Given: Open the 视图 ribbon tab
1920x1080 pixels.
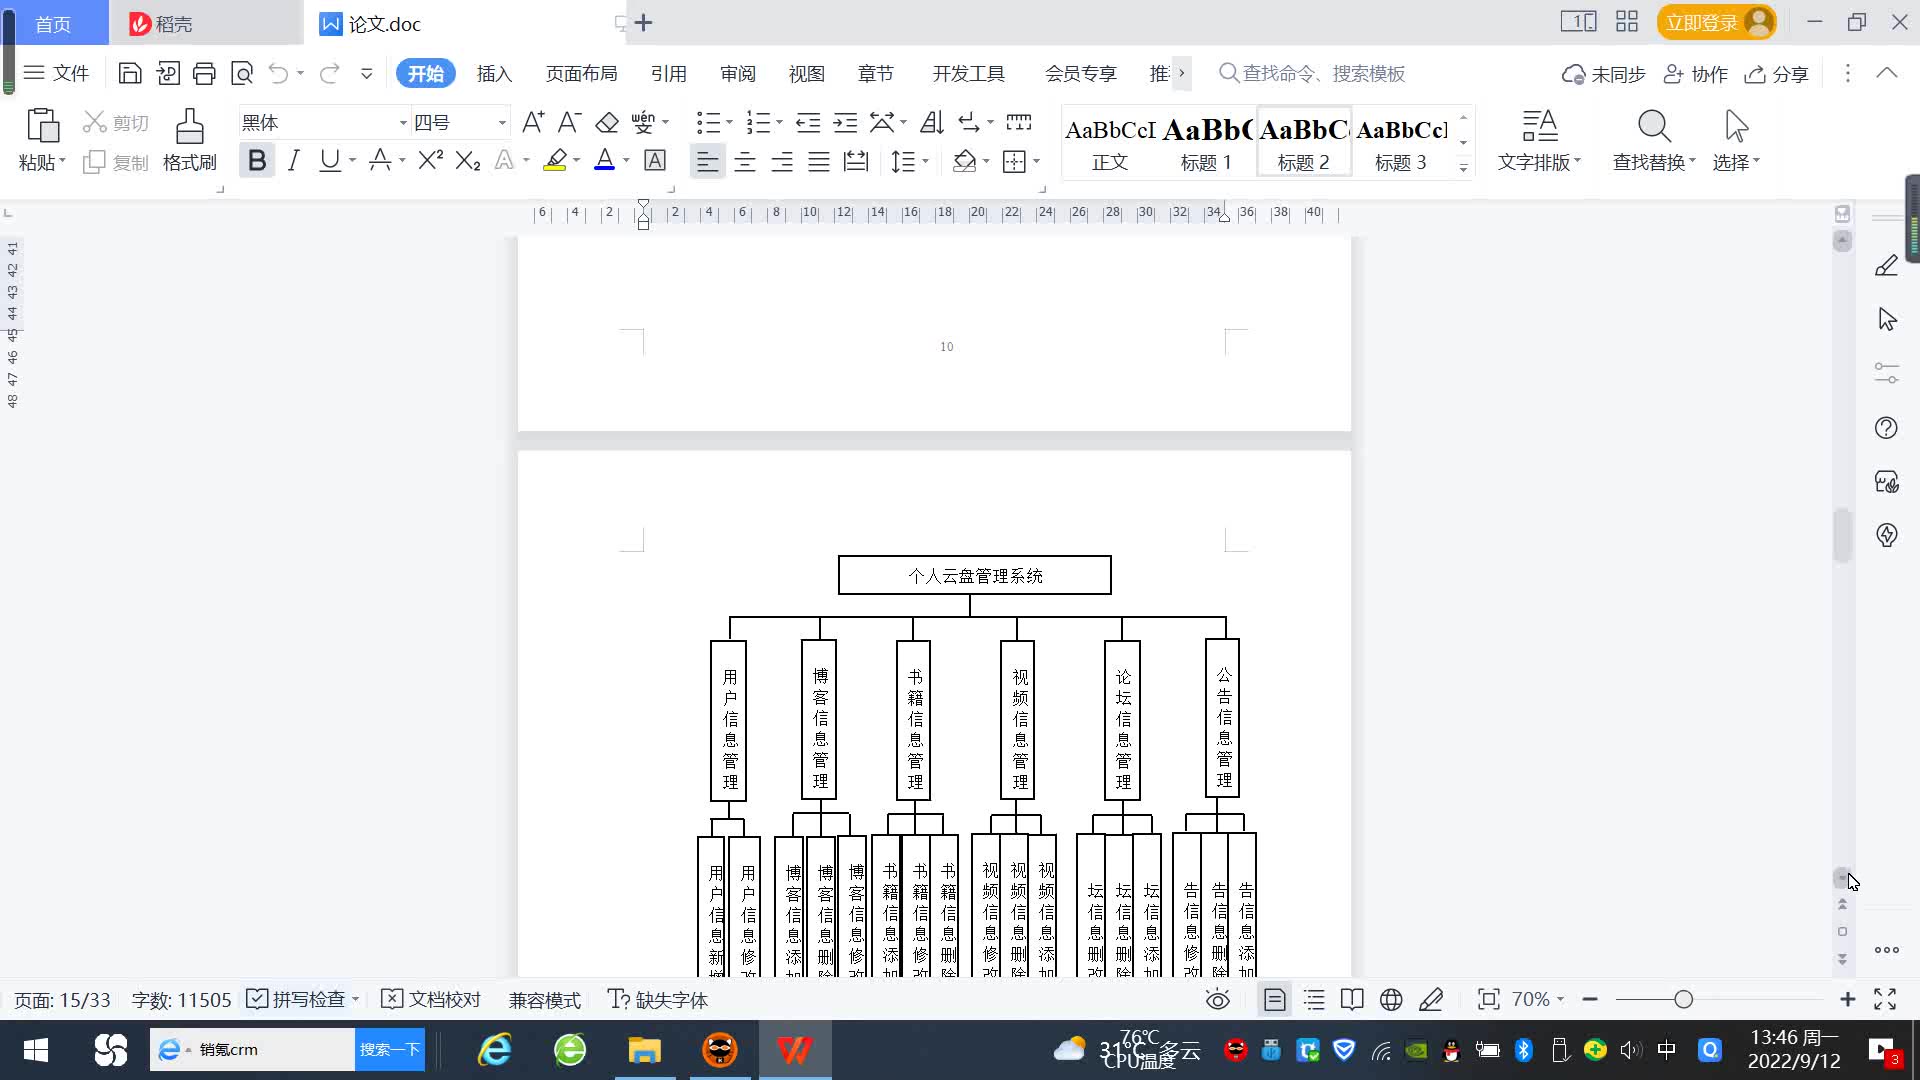Looking at the screenshot, I should point(806,73).
